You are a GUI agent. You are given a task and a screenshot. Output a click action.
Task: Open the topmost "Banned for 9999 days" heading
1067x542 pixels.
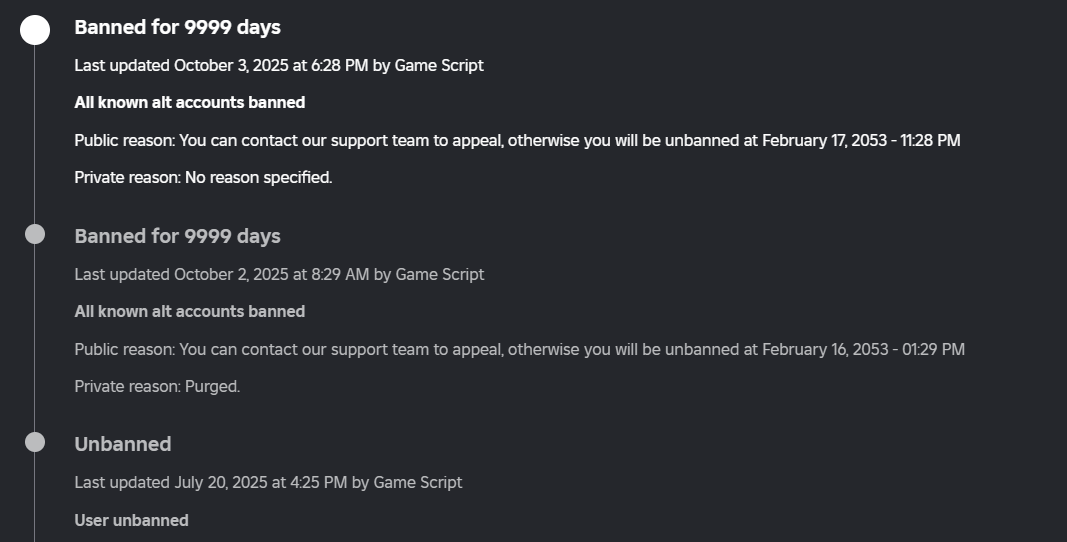pyautogui.click(x=177, y=27)
